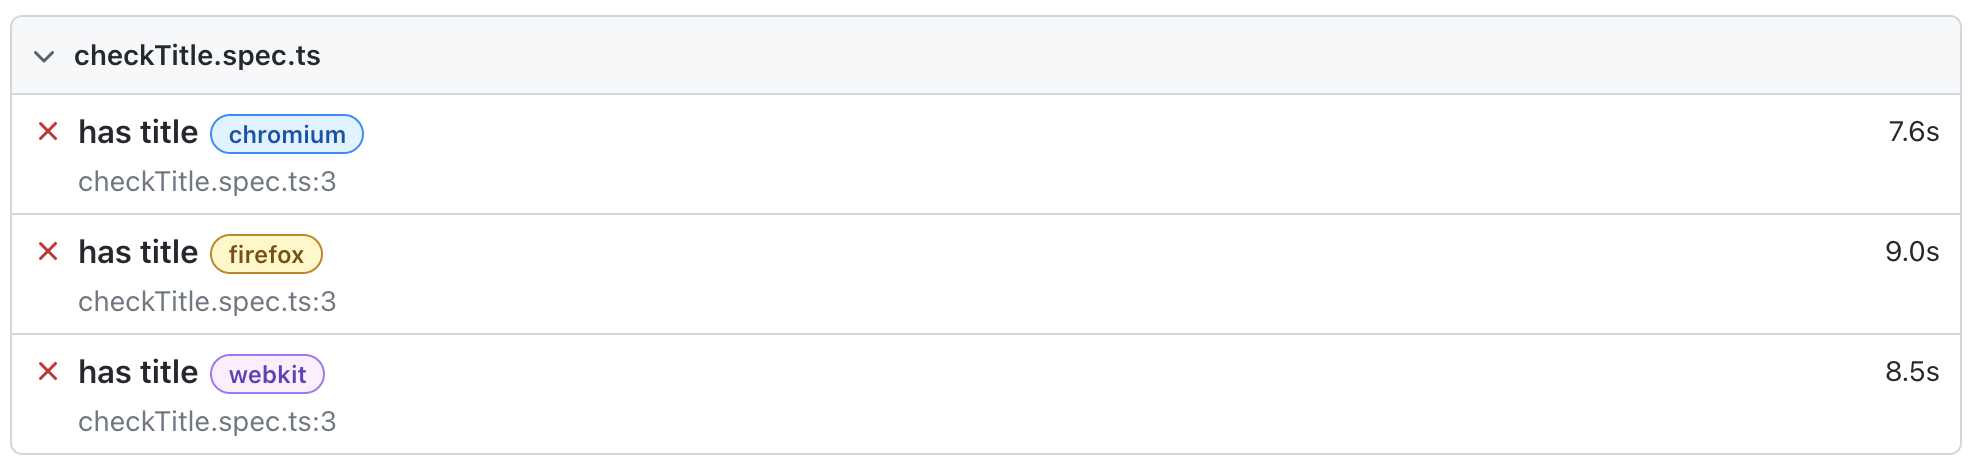Filter by the webkit project badge
This screenshot has width=1972, height=468.
point(267,374)
